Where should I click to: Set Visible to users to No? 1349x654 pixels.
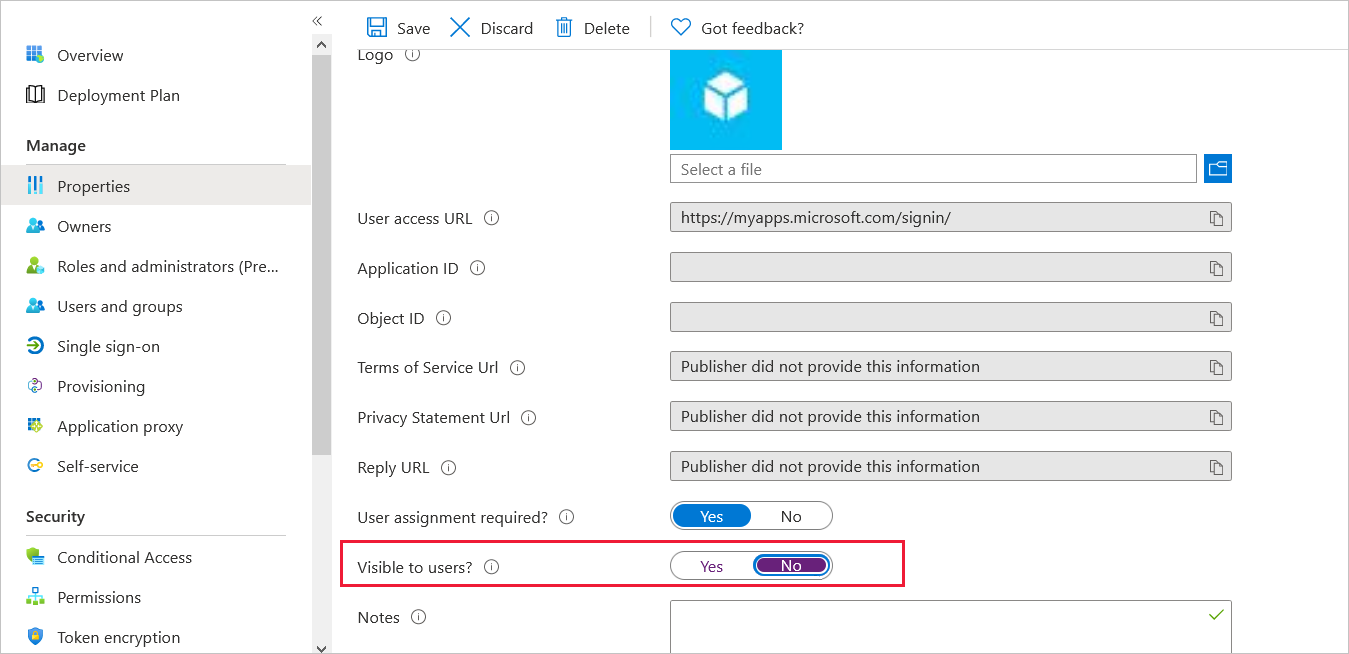tap(791, 566)
